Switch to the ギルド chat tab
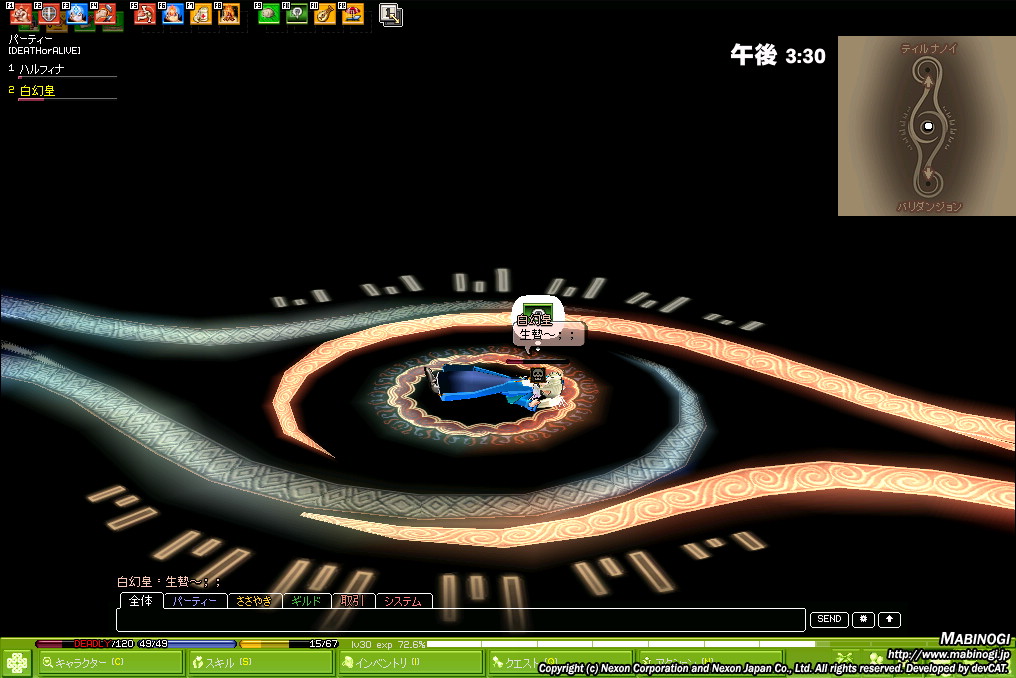The image size is (1016, 678). (306, 602)
